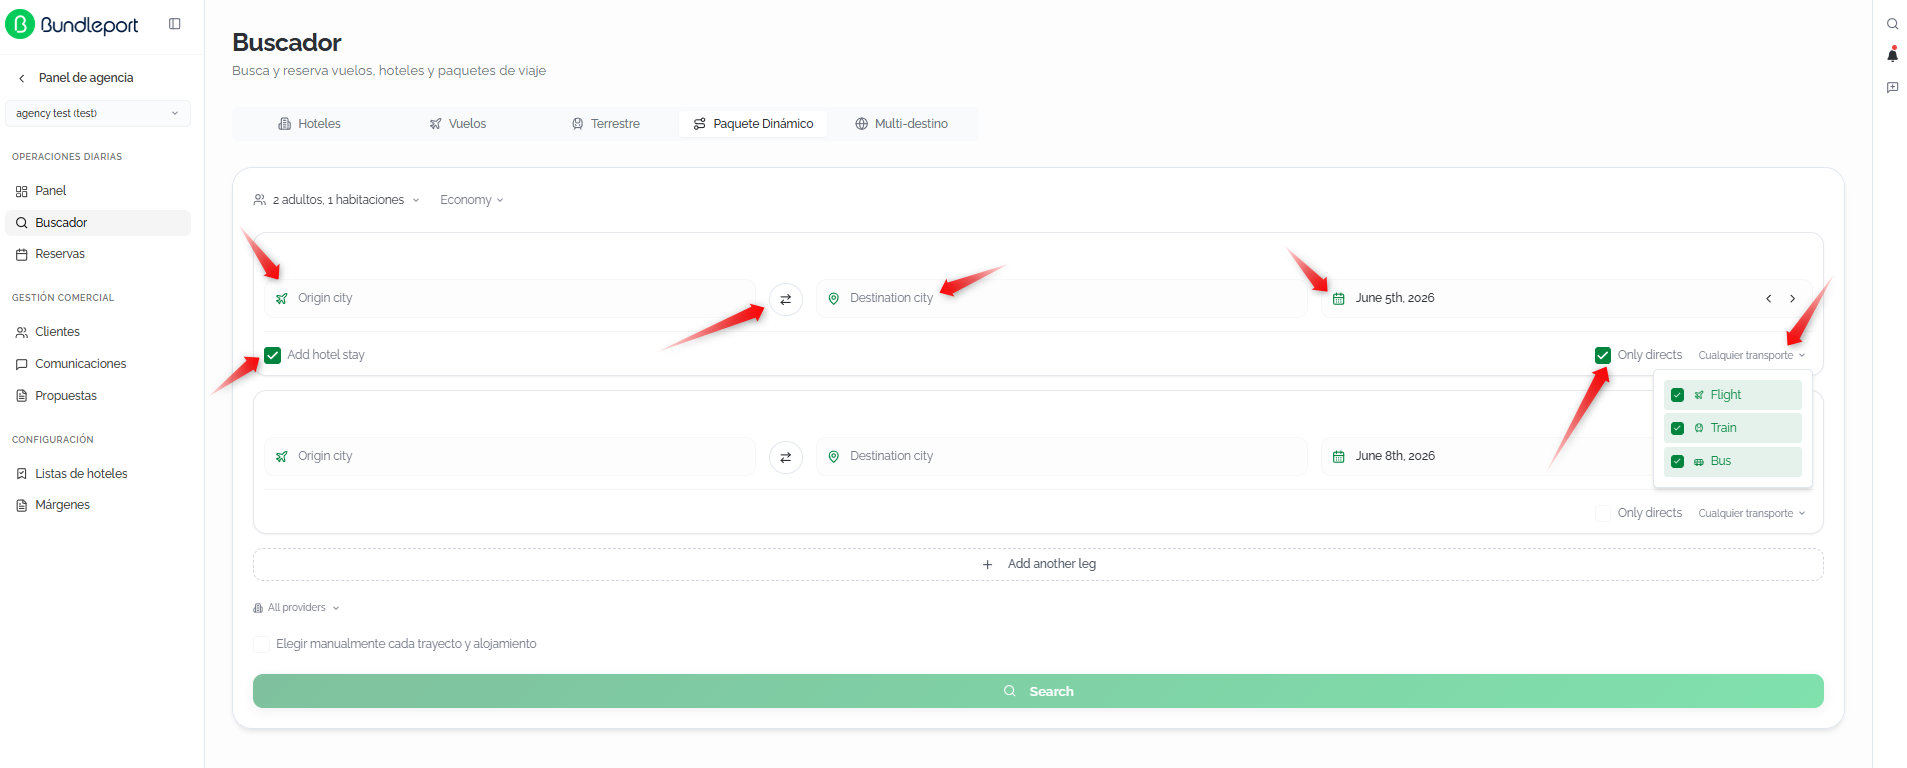Open Panel in sidebar
The width and height of the screenshot is (1907, 768).
pyautogui.click(x=98, y=191)
